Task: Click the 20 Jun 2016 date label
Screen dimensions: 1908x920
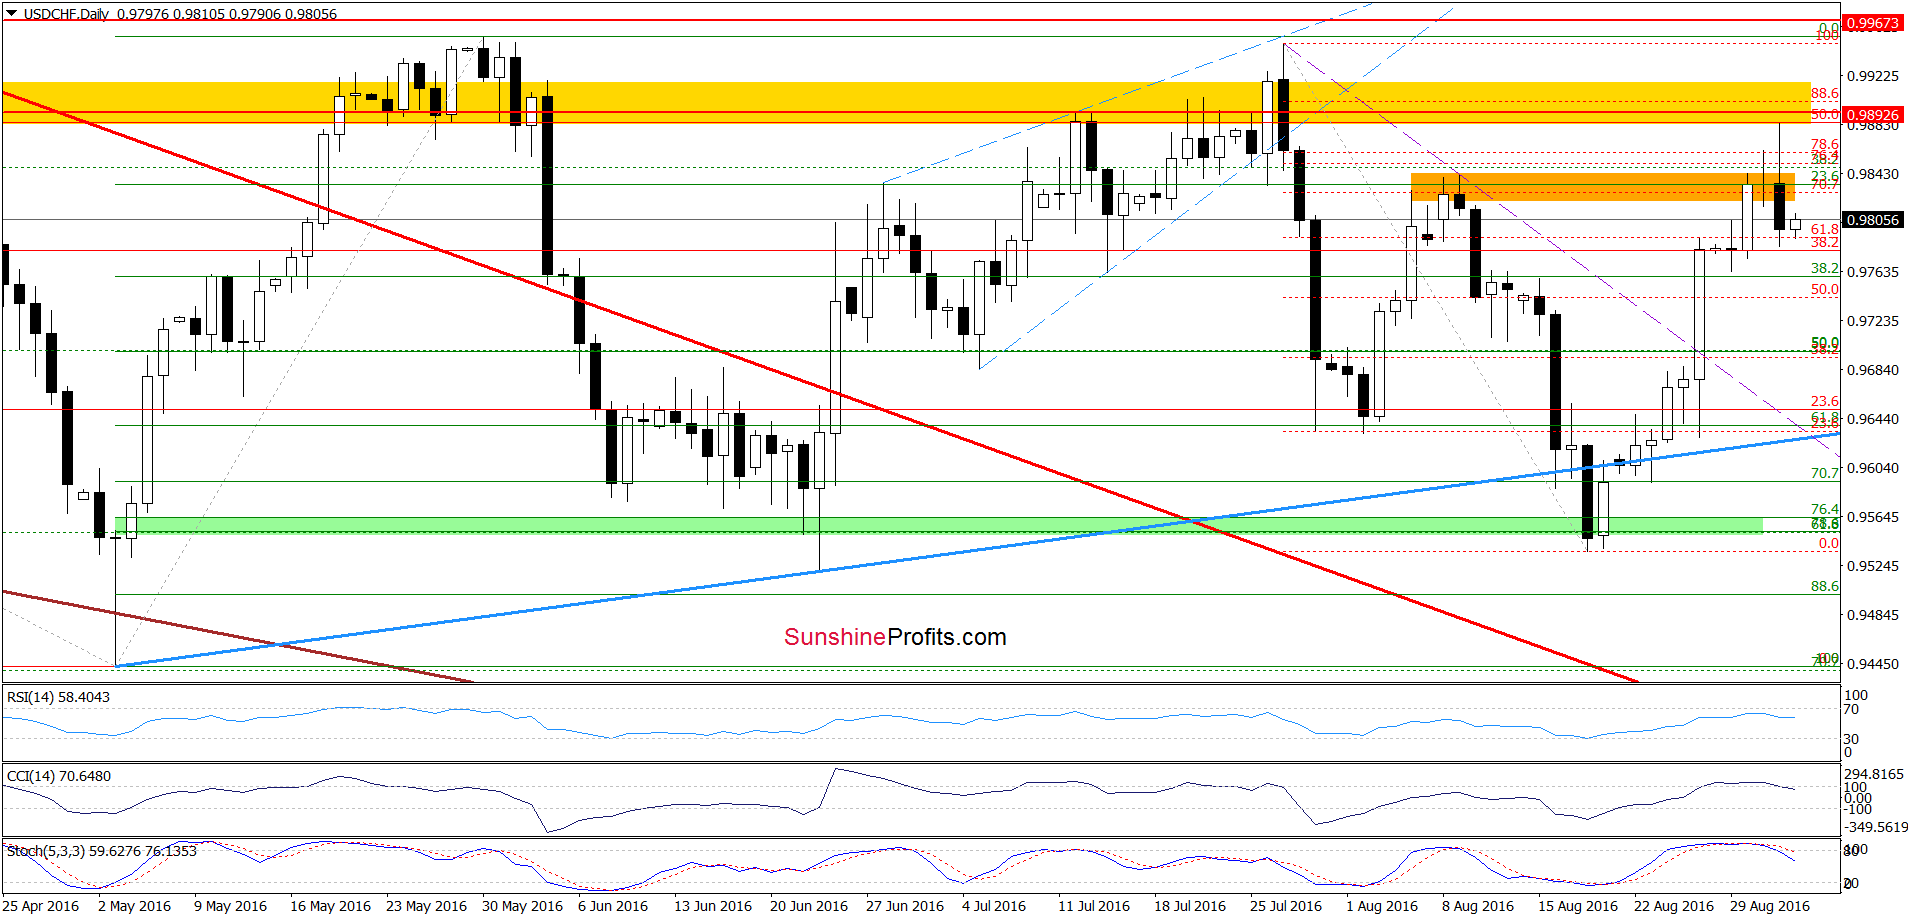Action: [x=809, y=906]
